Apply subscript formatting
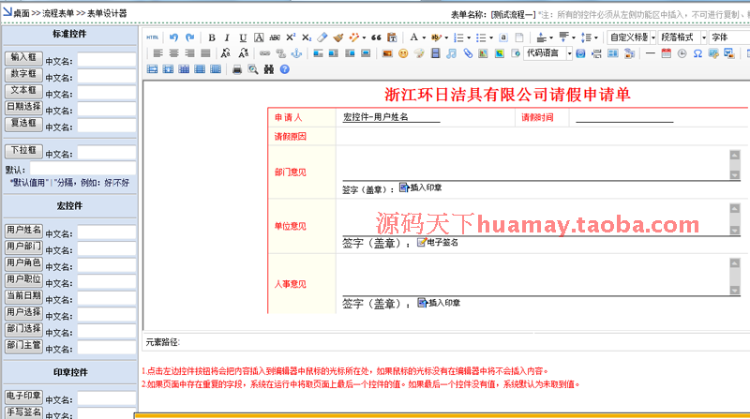This screenshot has width=750, height=419. [x=307, y=37]
